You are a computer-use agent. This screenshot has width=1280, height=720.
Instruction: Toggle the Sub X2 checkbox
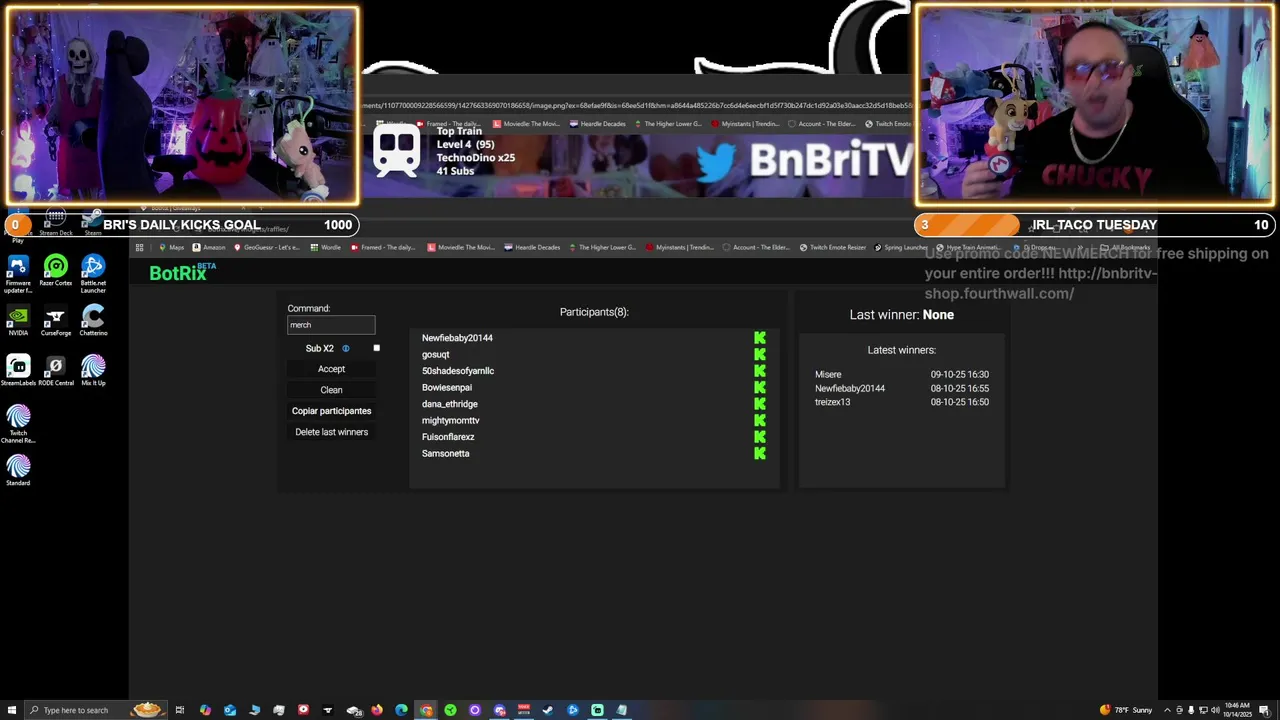pyautogui.click(x=376, y=348)
